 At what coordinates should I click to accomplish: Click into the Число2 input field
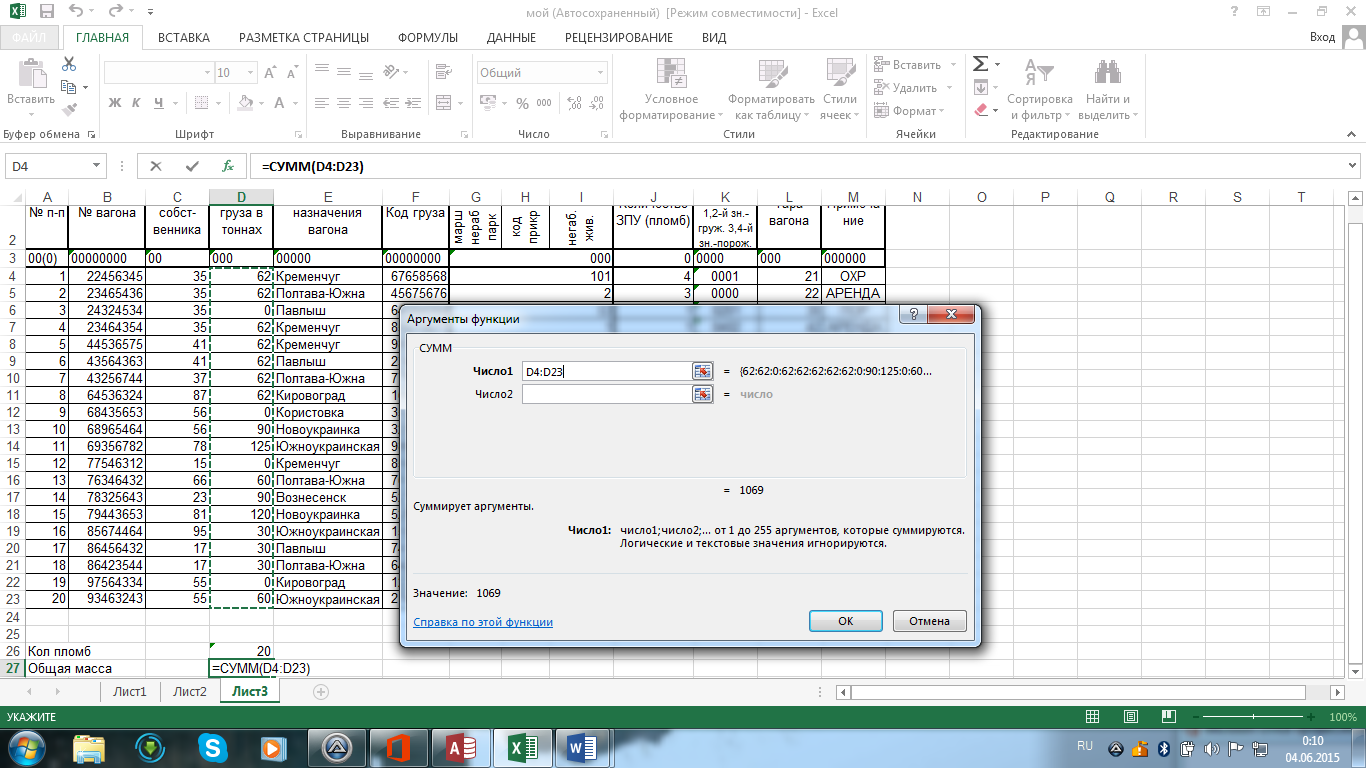point(606,394)
